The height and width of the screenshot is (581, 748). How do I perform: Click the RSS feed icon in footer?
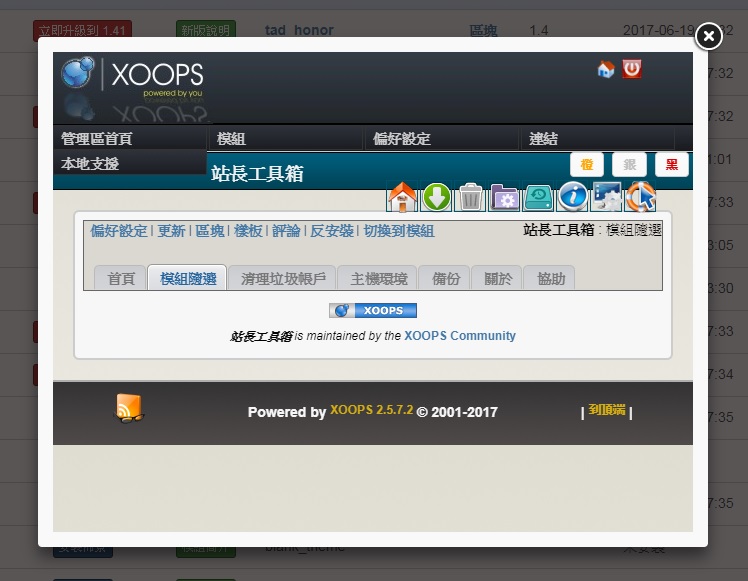point(129,408)
